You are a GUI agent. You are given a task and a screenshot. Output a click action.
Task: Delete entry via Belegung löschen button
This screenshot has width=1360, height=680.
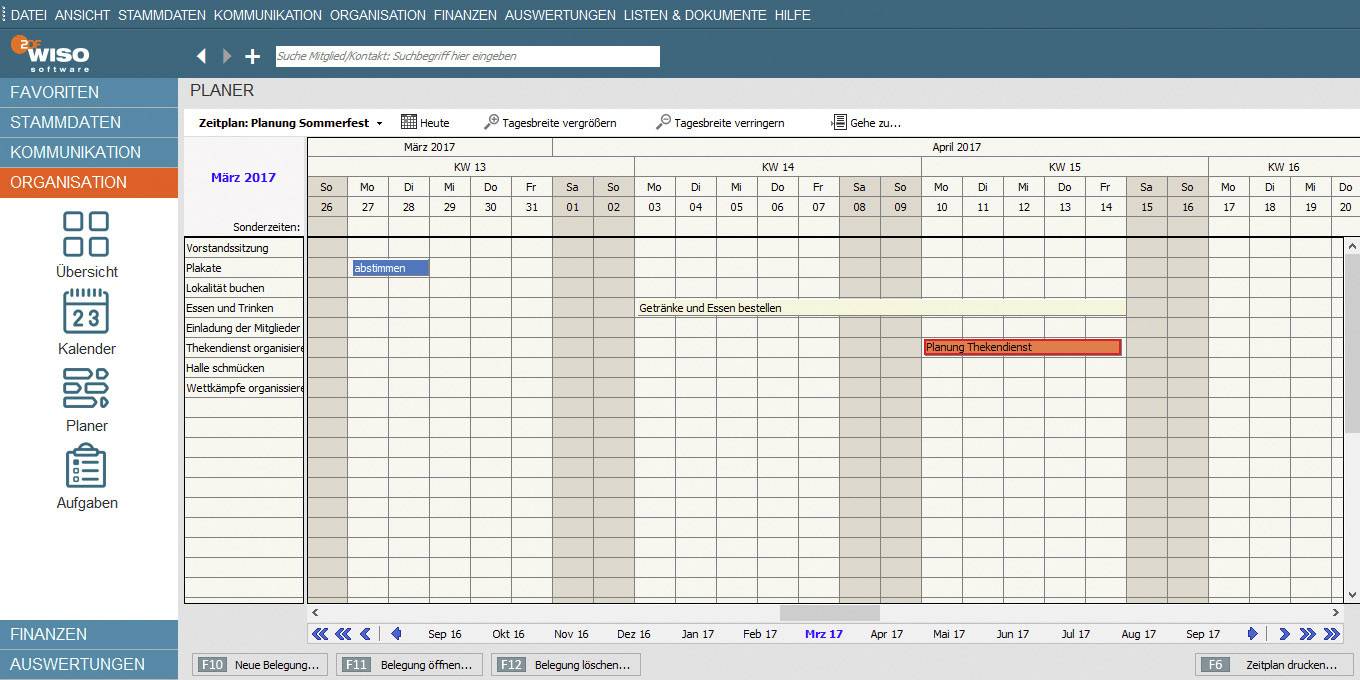[x=566, y=664]
